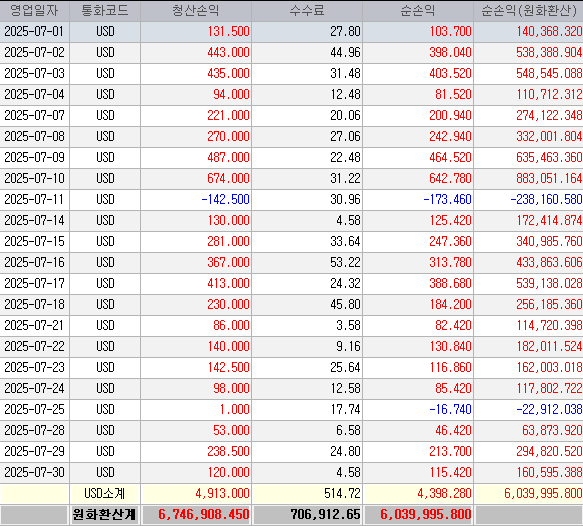Select the 2025-07-30 date cell
The width and height of the screenshot is (583, 526).
click(x=35, y=472)
